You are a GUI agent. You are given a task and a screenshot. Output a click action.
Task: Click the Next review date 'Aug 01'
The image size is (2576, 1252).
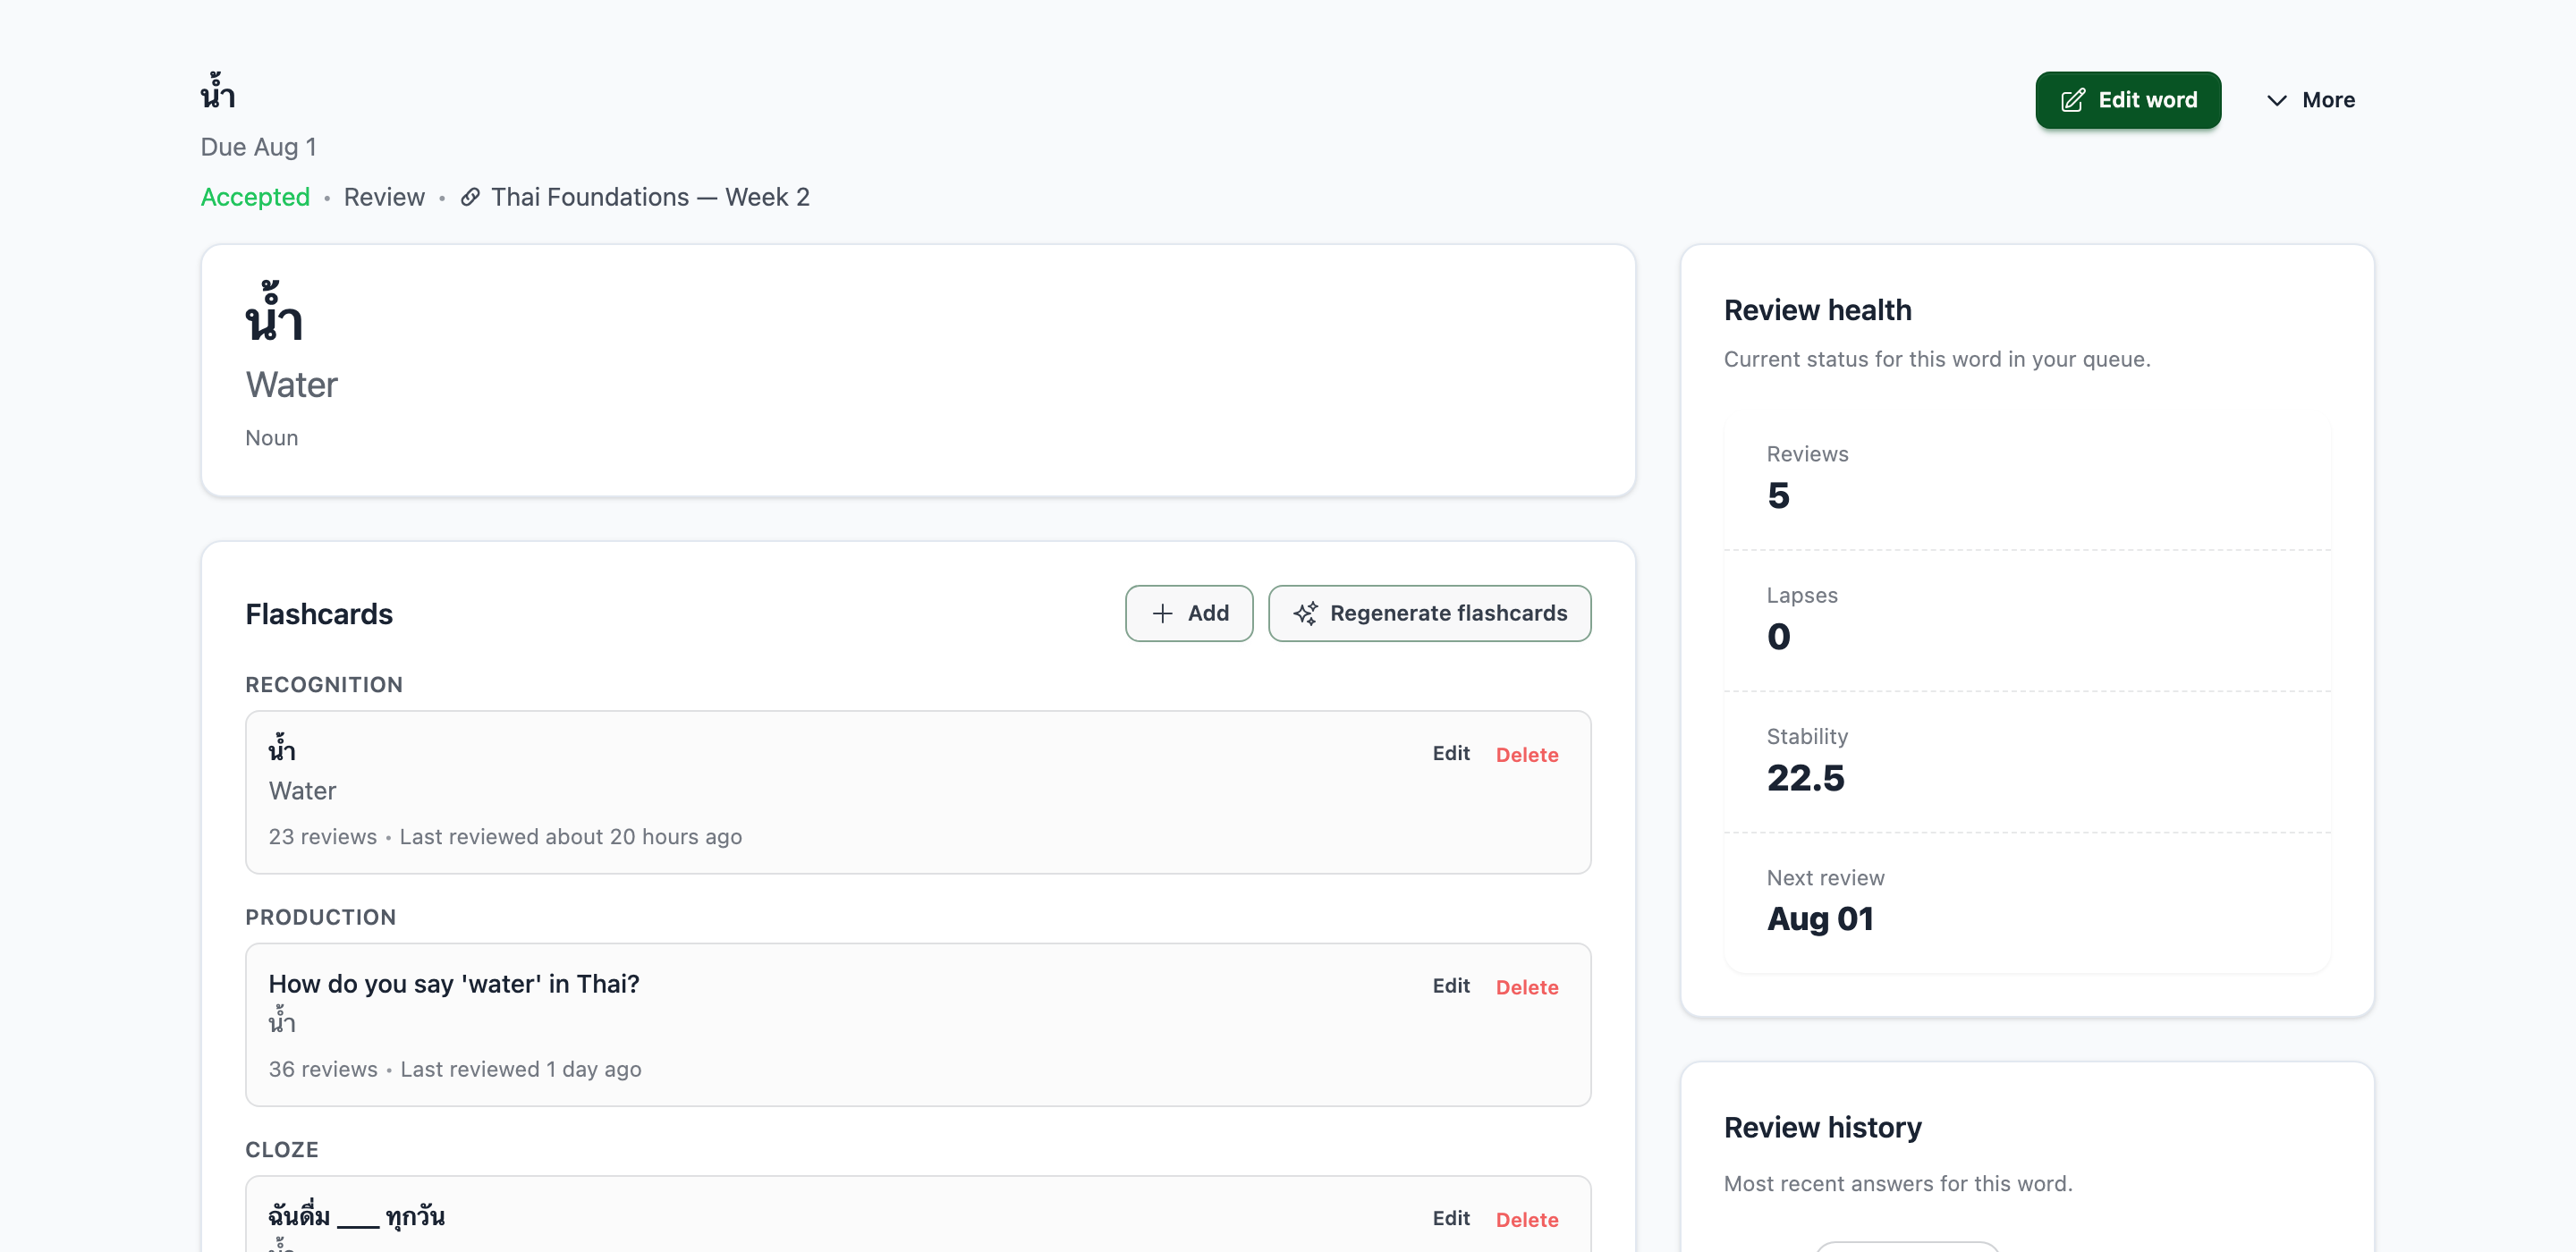tap(1820, 919)
